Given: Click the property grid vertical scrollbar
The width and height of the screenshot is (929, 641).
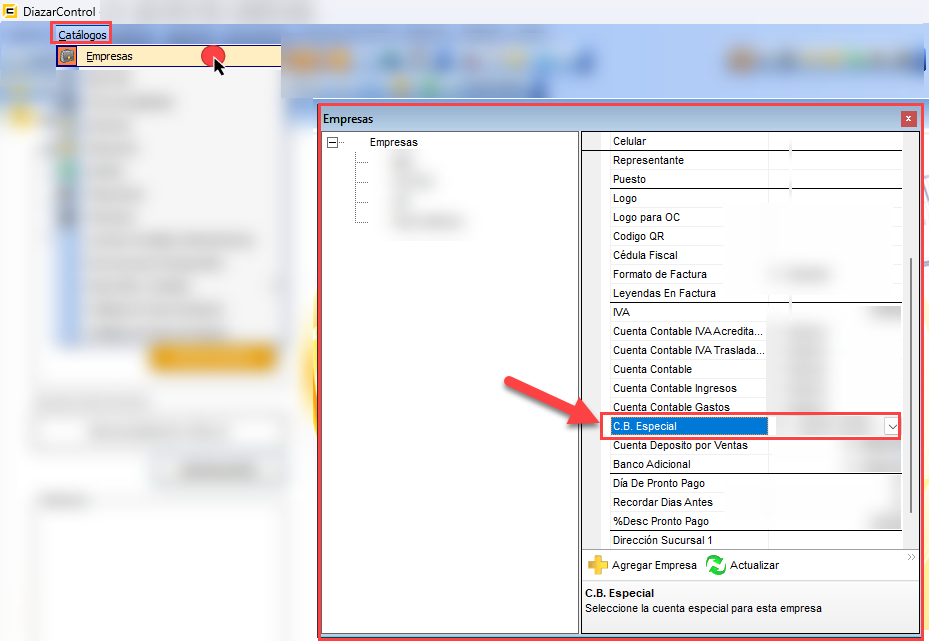Looking at the screenshot, I should (x=909, y=380).
